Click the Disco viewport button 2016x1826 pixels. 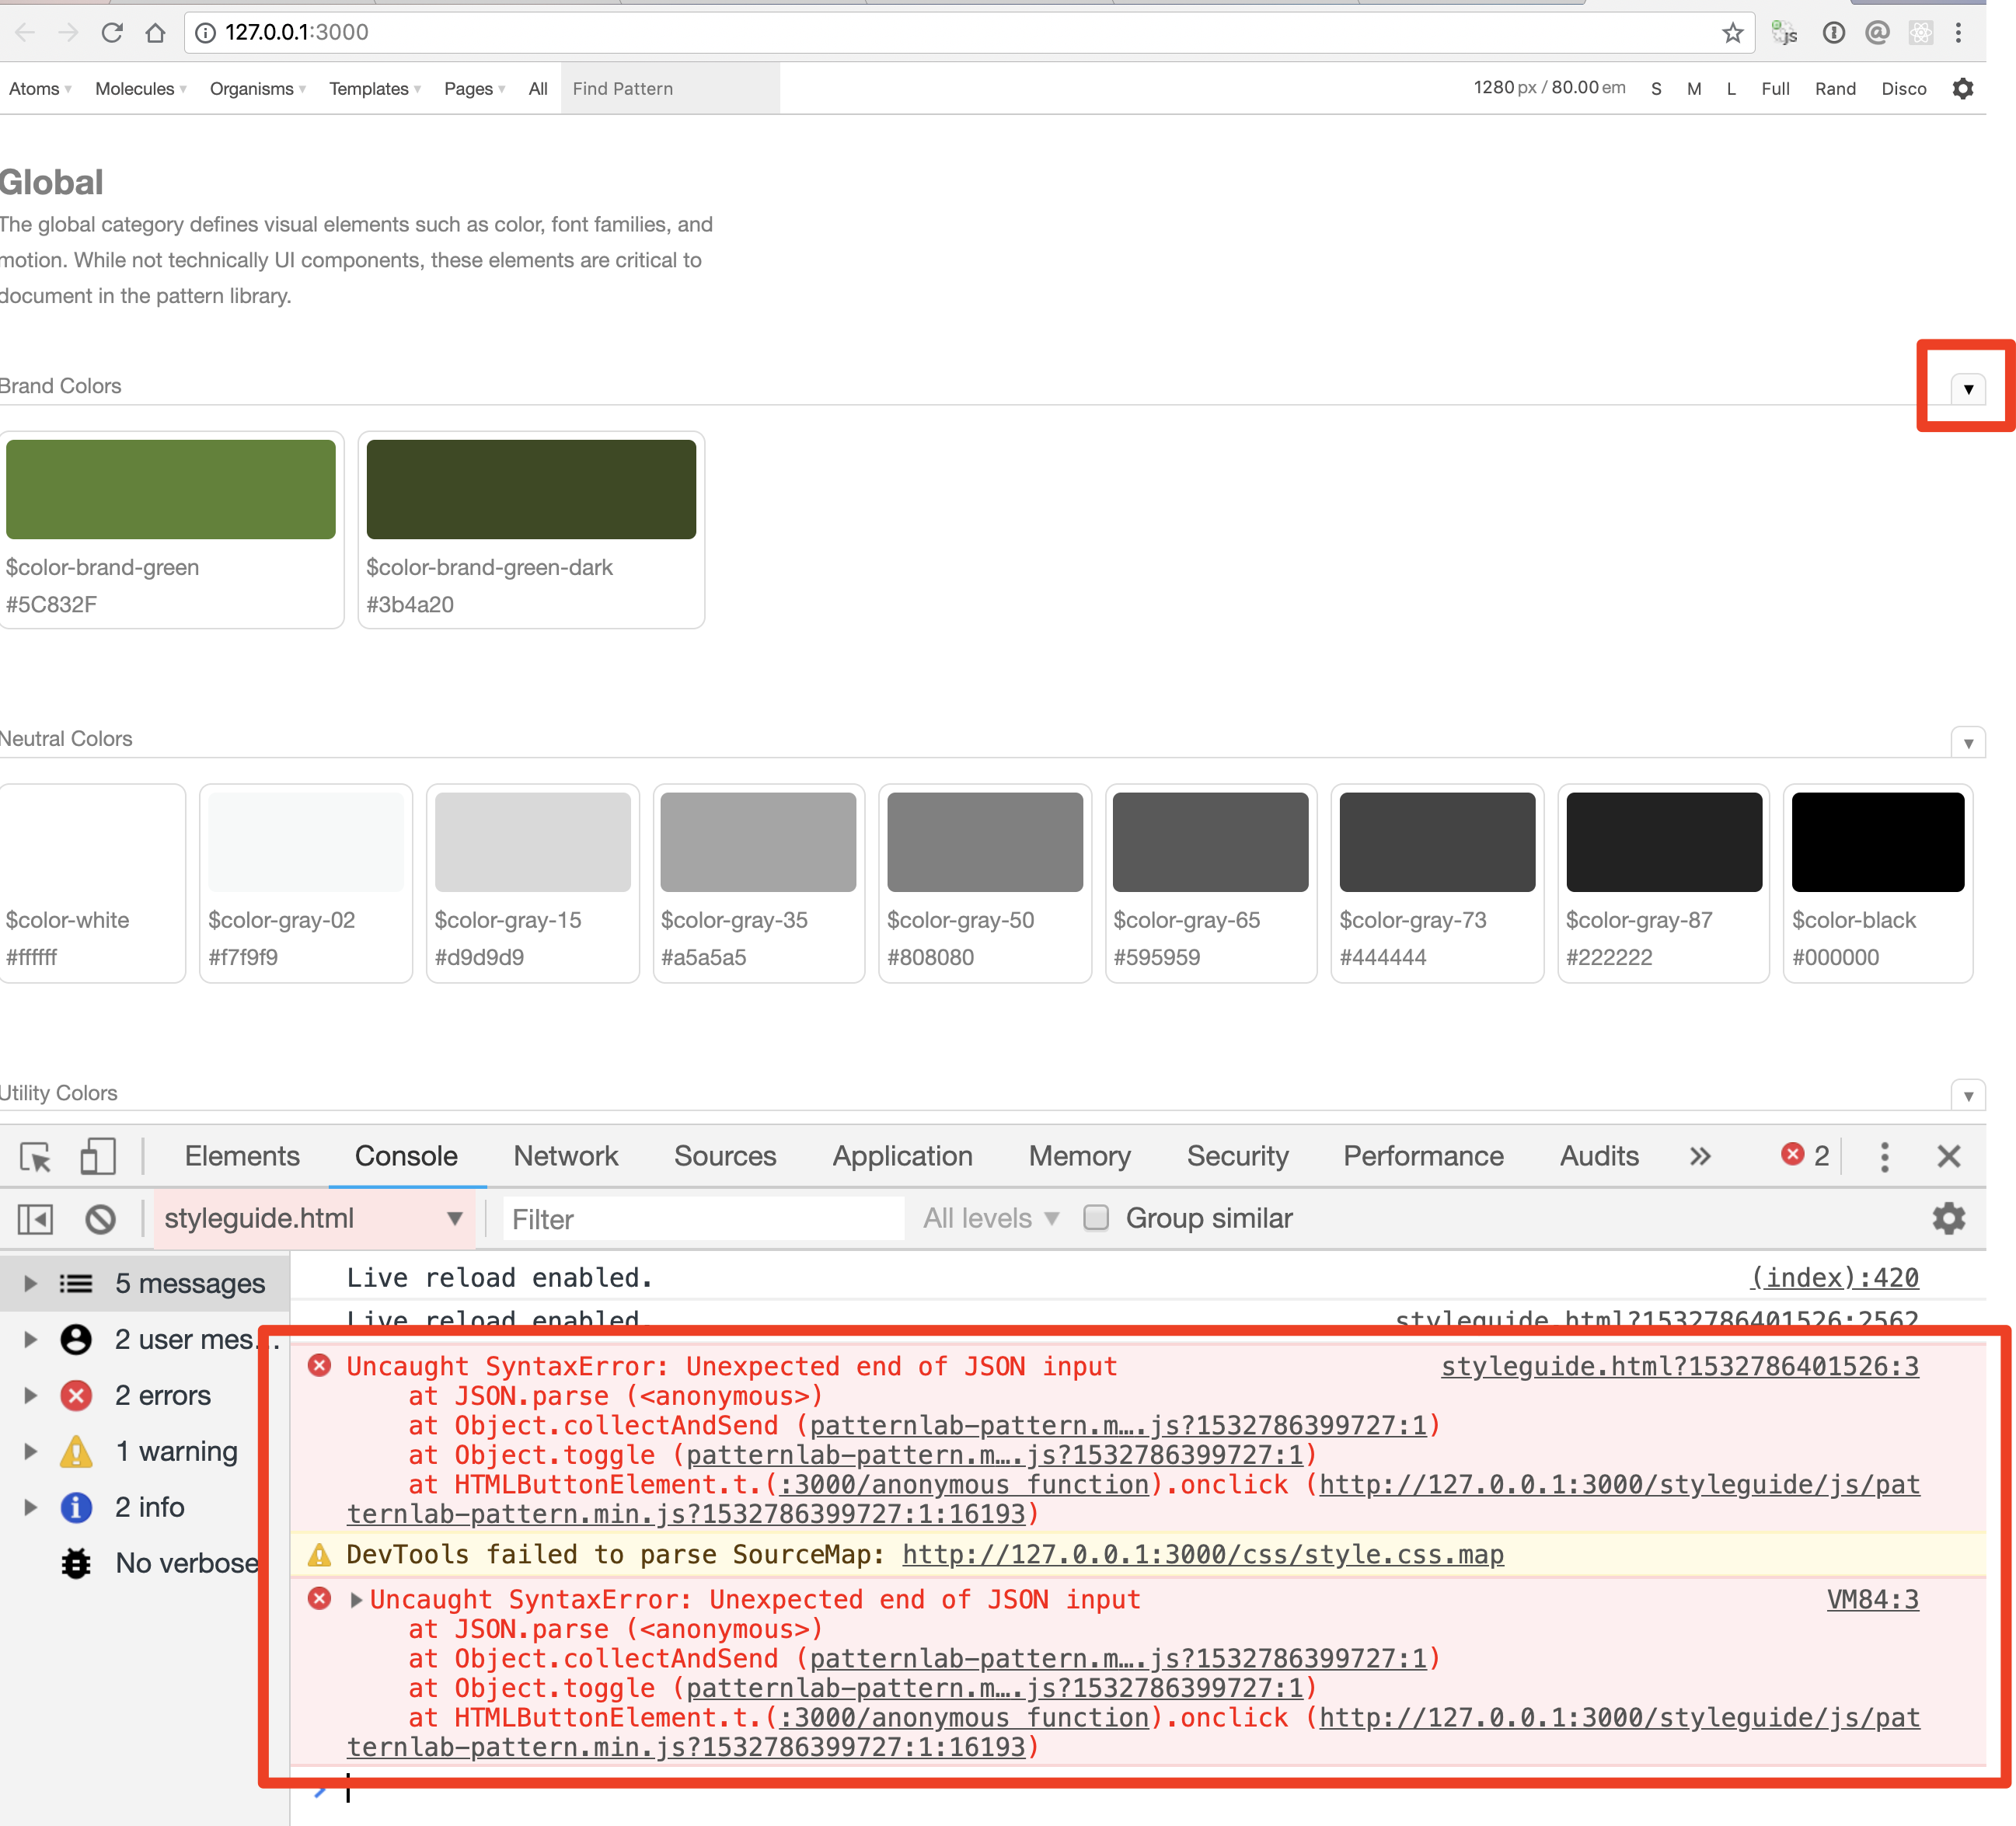pyautogui.click(x=1903, y=89)
